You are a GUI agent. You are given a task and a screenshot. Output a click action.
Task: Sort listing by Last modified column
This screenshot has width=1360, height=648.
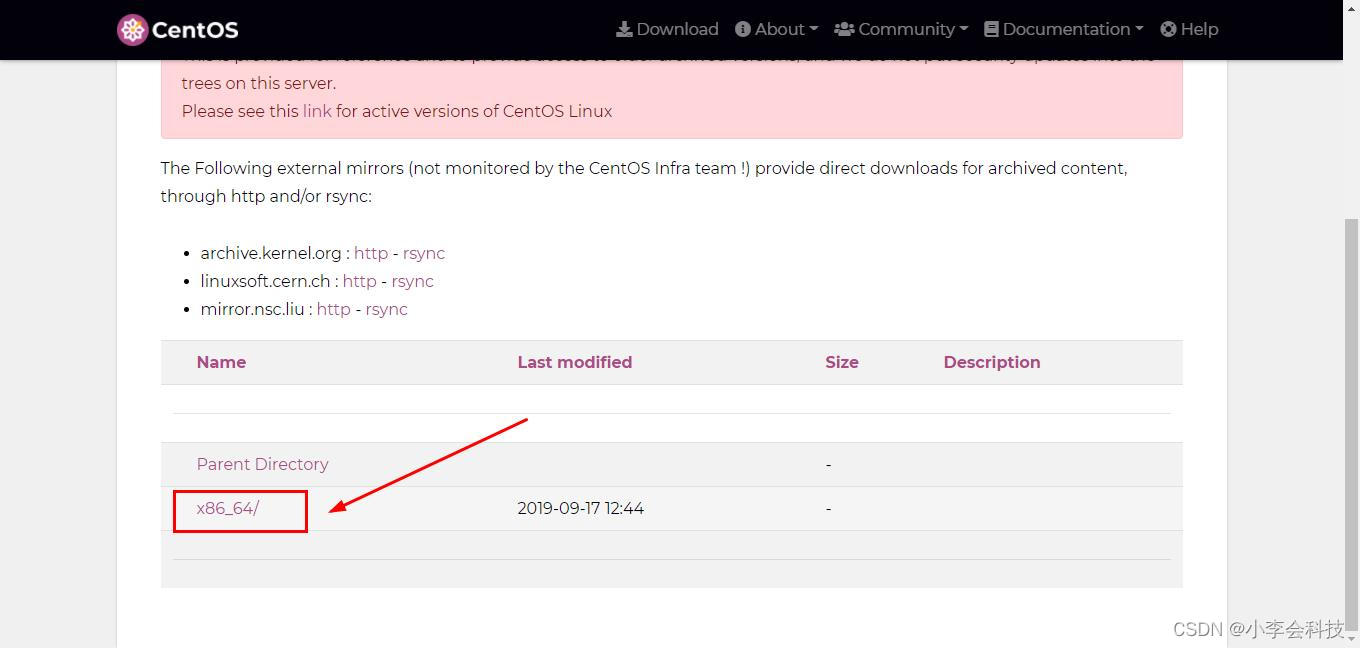pyautogui.click(x=575, y=362)
